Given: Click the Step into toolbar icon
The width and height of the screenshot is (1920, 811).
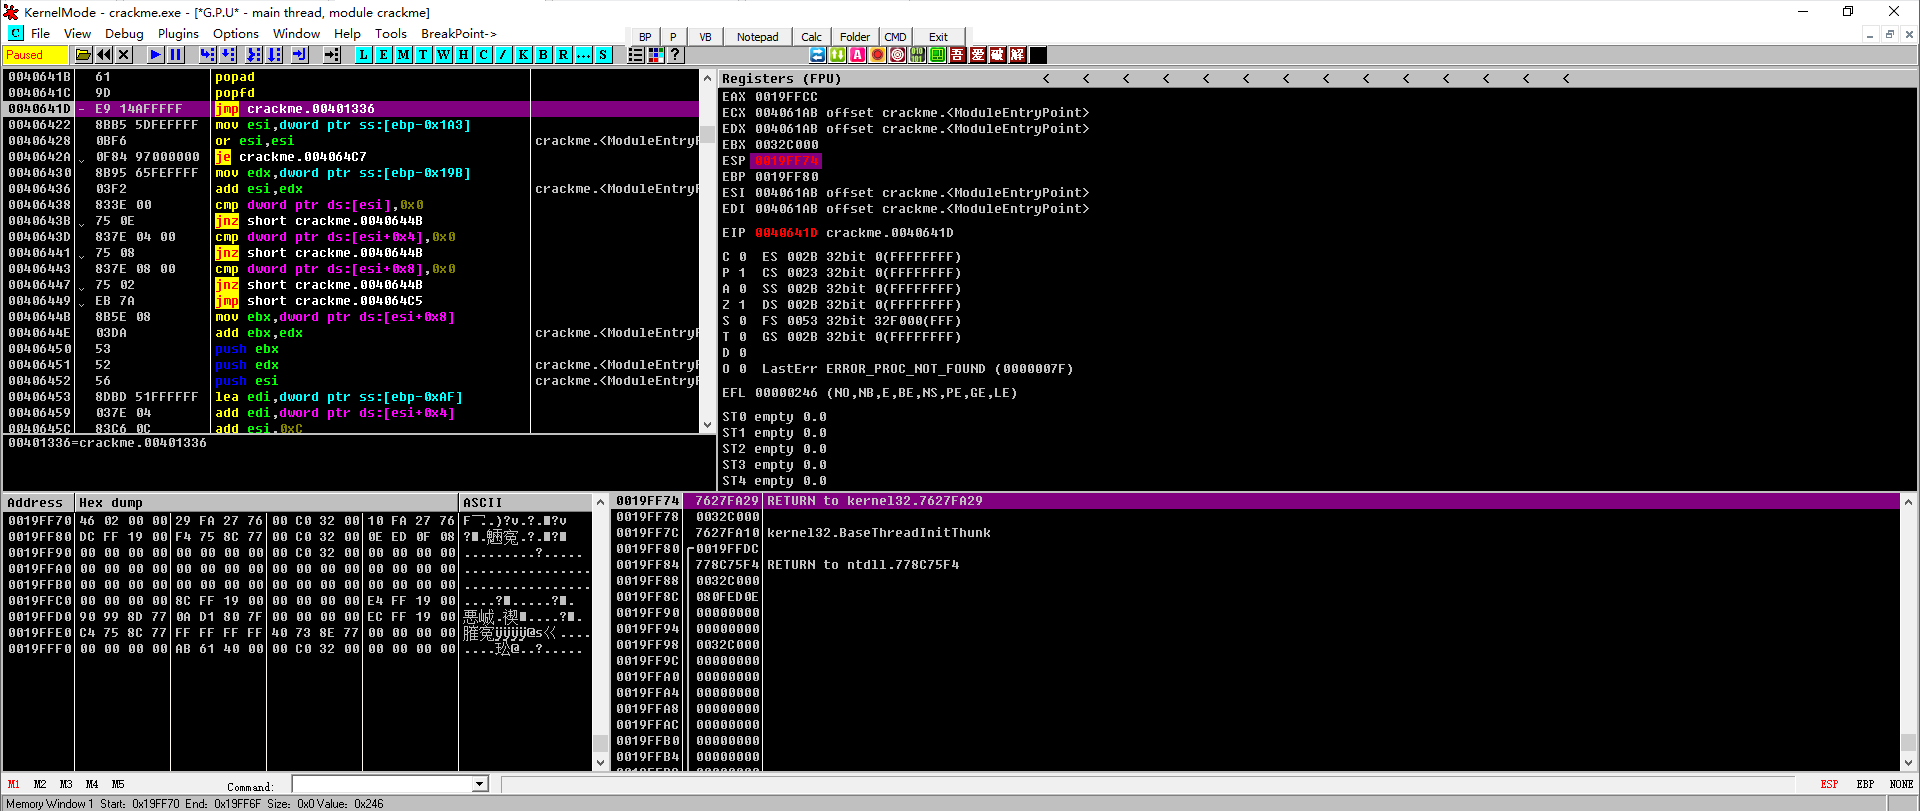Looking at the screenshot, I should (208, 55).
